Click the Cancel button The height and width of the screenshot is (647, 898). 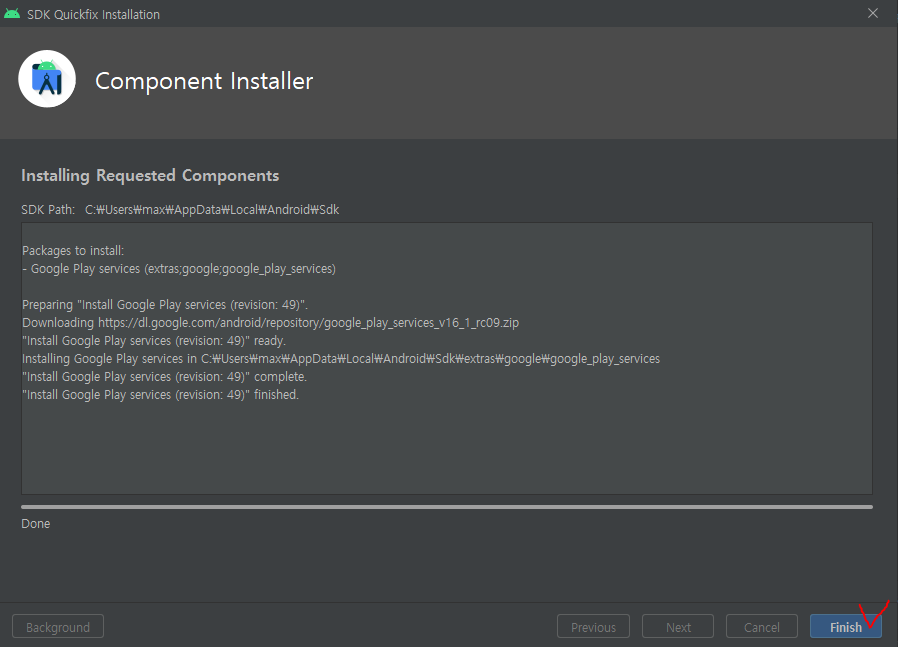click(762, 626)
